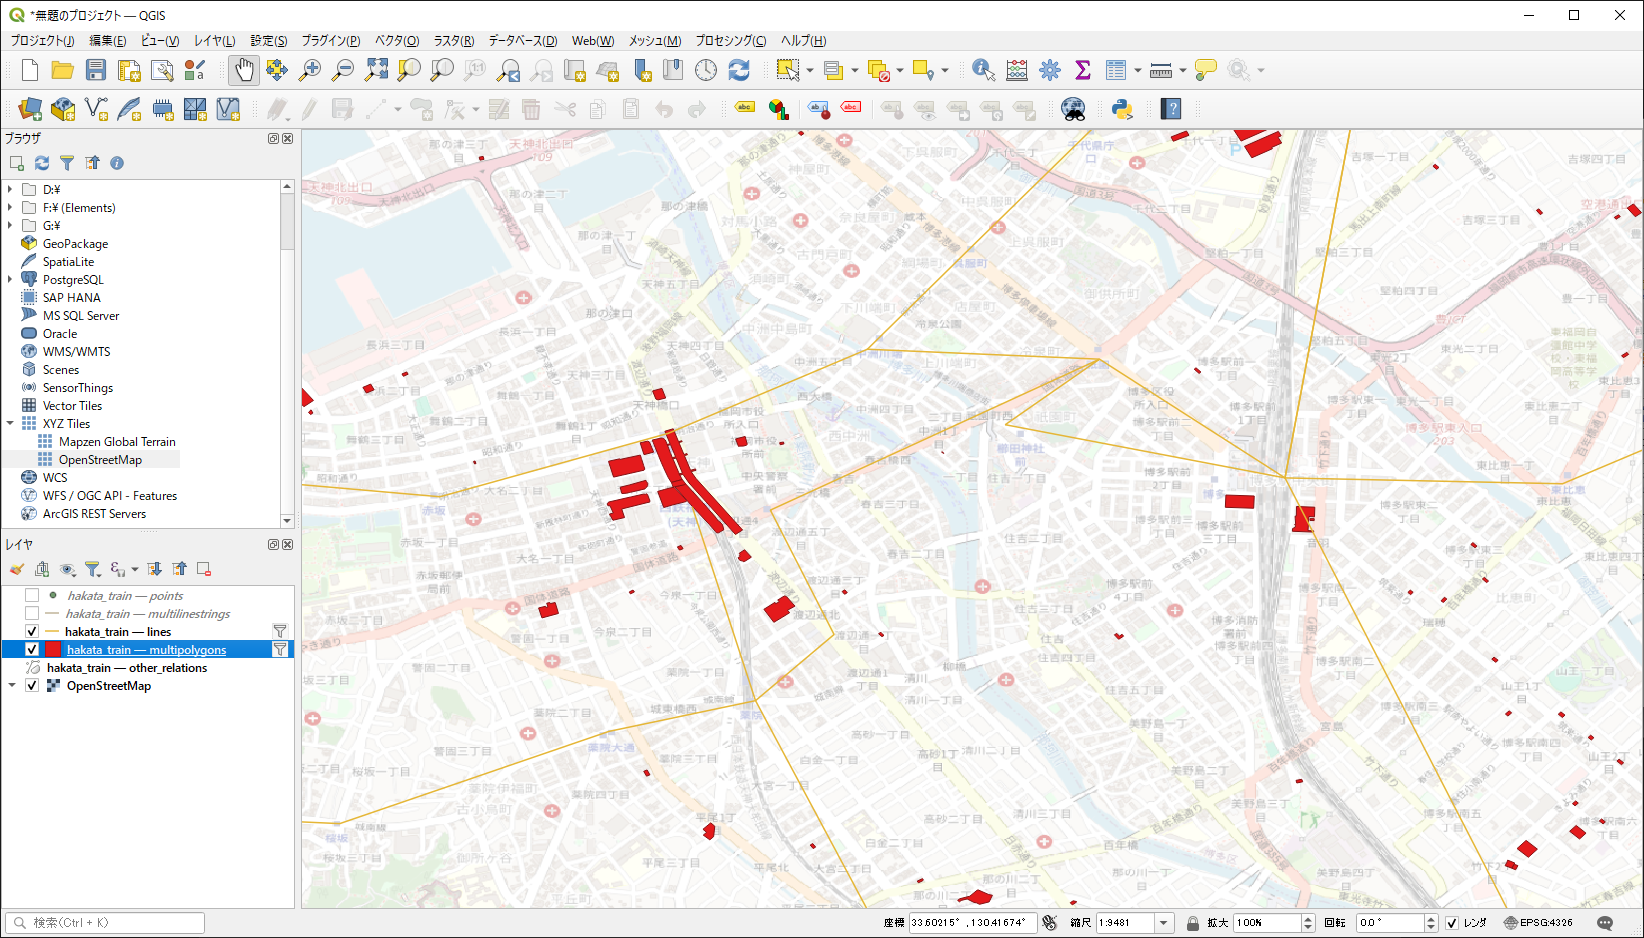The height and width of the screenshot is (938, 1644).
Task: Open the Identify Features tool
Action: [x=983, y=70]
